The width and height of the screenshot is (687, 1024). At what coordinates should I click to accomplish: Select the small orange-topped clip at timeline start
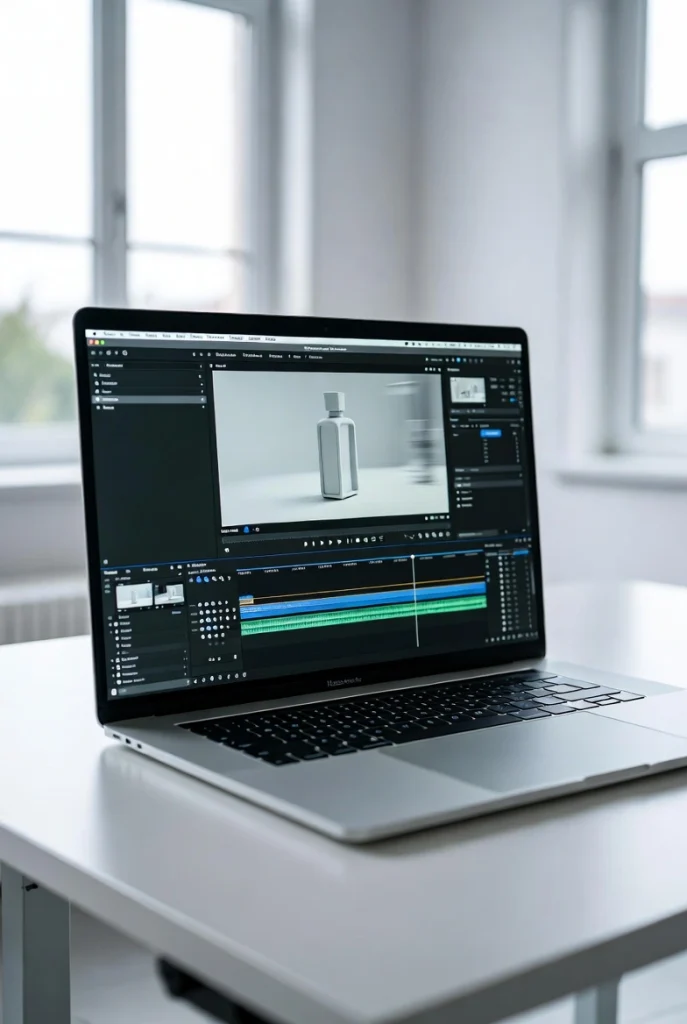coord(246,598)
